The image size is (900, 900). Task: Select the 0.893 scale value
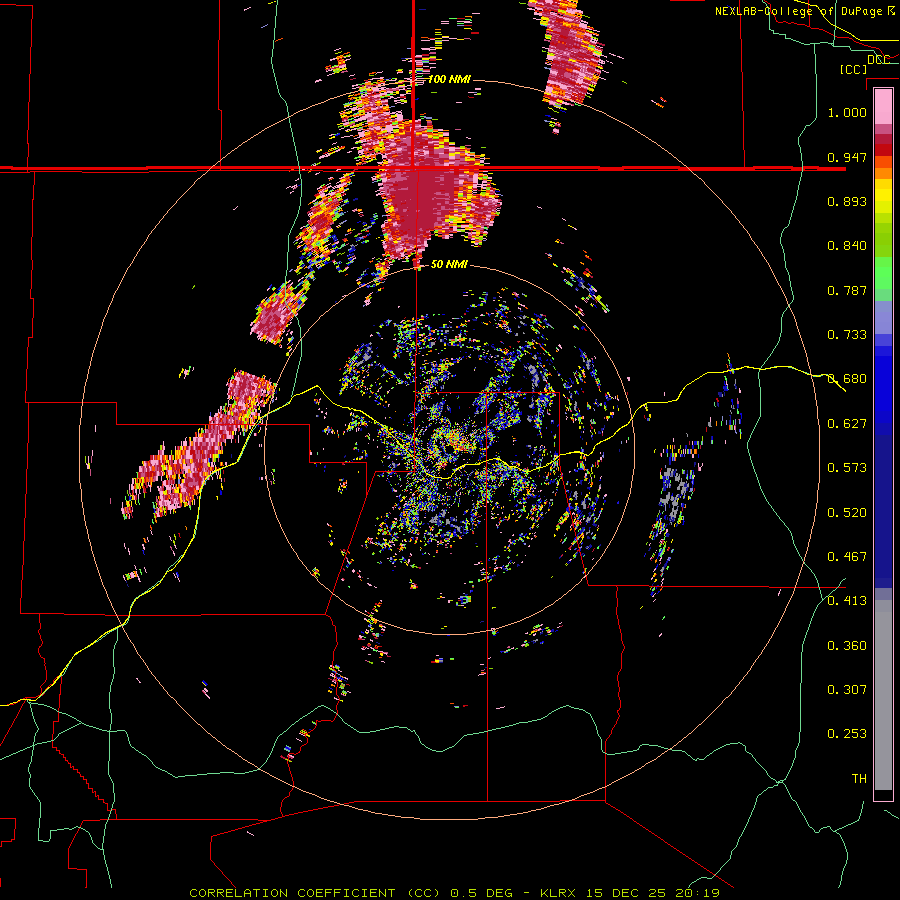[x=847, y=201]
